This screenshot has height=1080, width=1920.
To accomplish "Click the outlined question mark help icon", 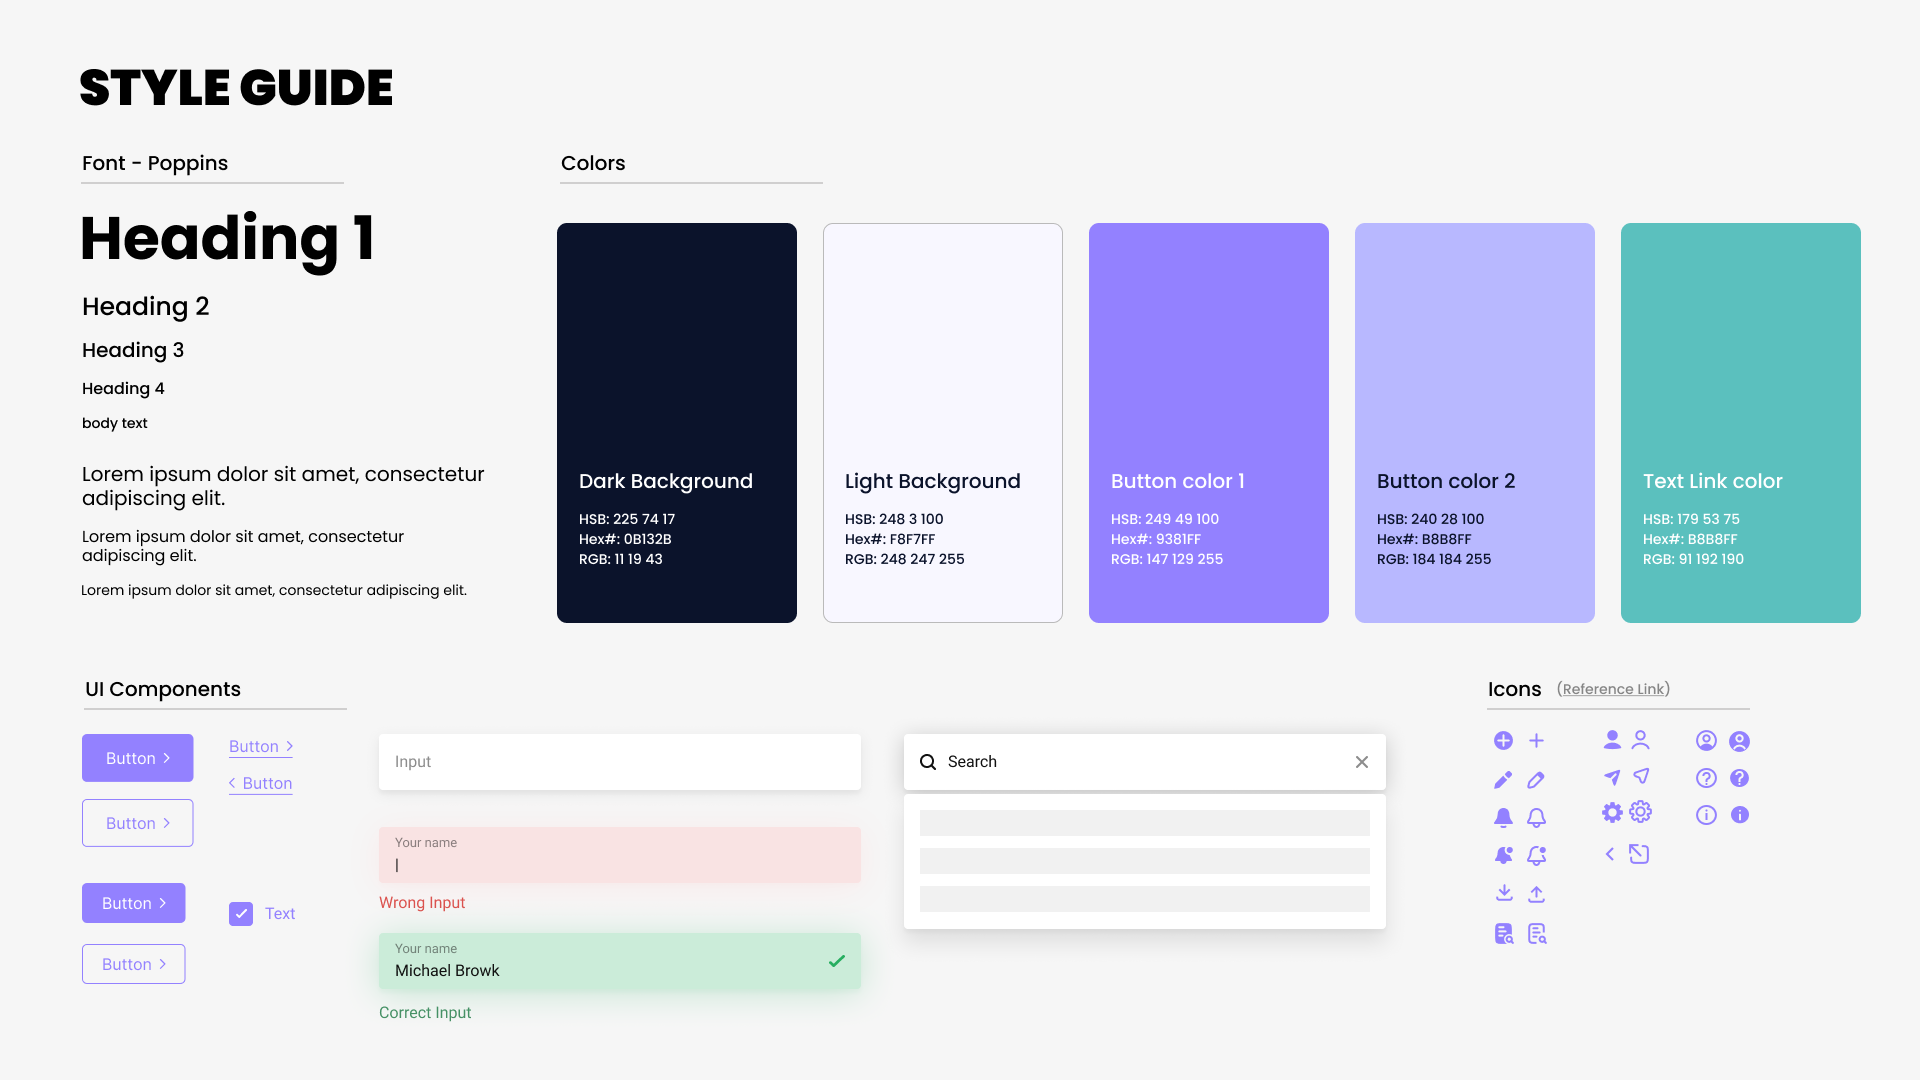I will click(x=1706, y=778).
